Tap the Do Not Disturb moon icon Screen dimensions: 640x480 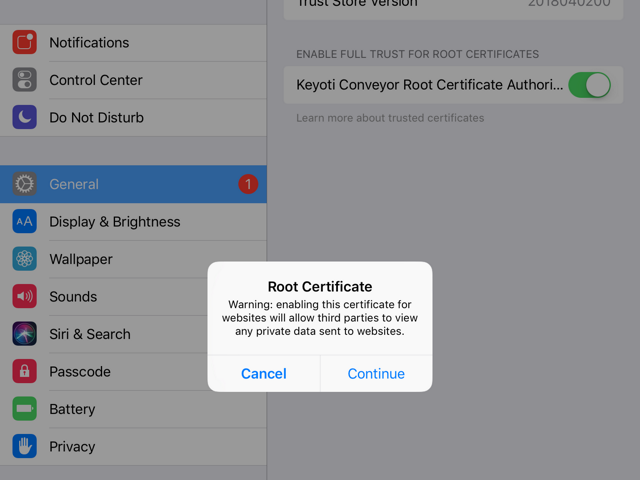(24, 118)
